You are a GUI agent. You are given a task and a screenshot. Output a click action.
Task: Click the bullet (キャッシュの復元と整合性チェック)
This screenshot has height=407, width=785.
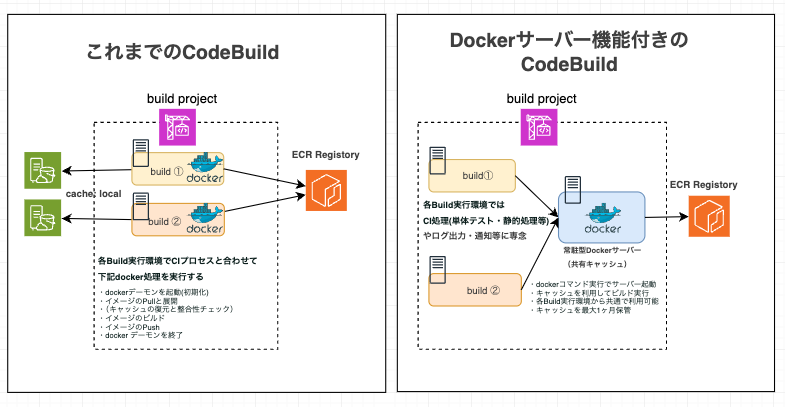pos(166,309)
